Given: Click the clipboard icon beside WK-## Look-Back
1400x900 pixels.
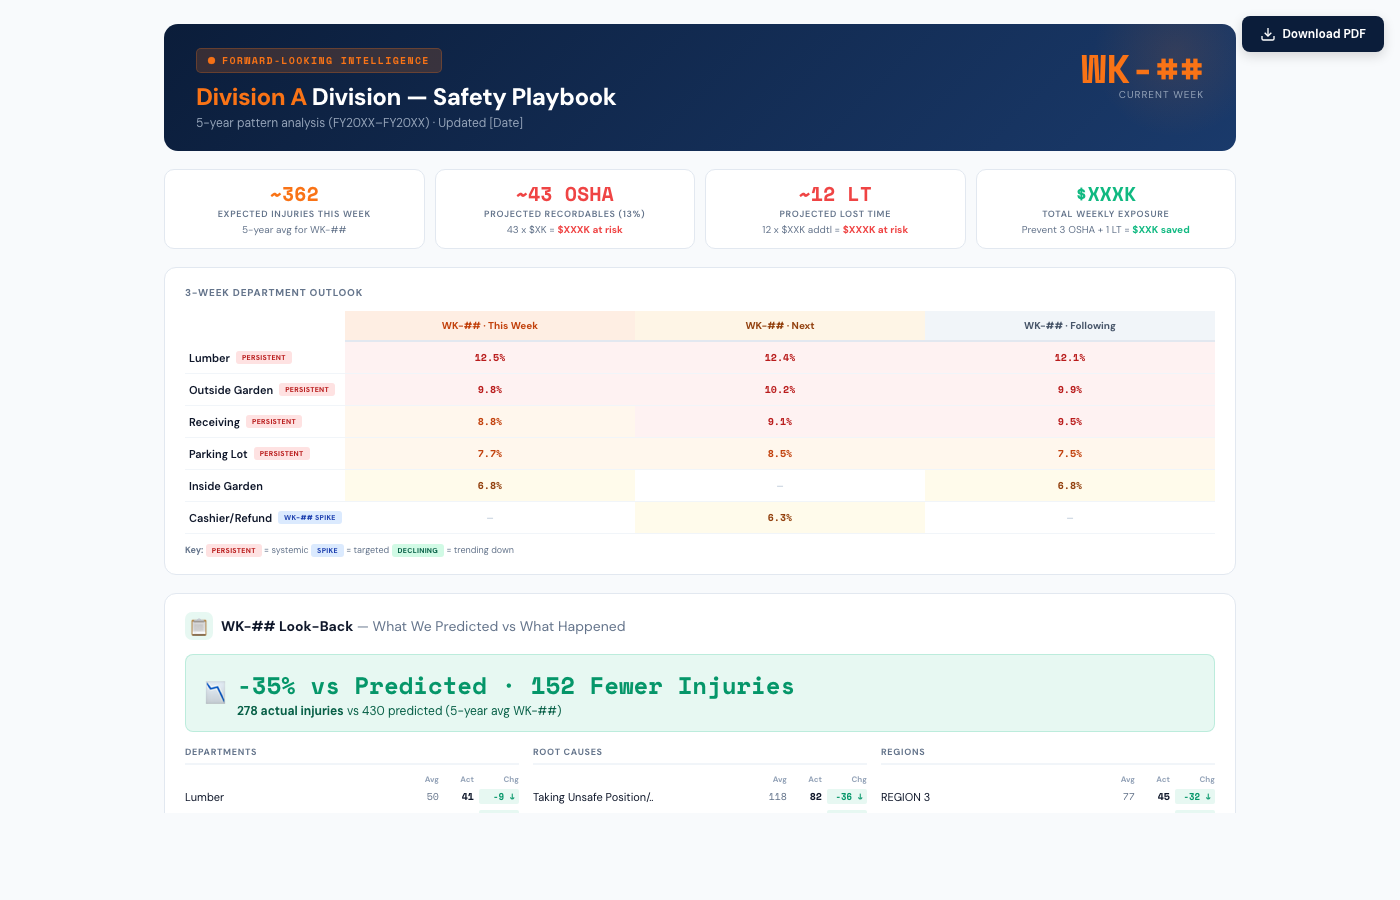Looking at the screenshot, I should [x=199, y=627].
